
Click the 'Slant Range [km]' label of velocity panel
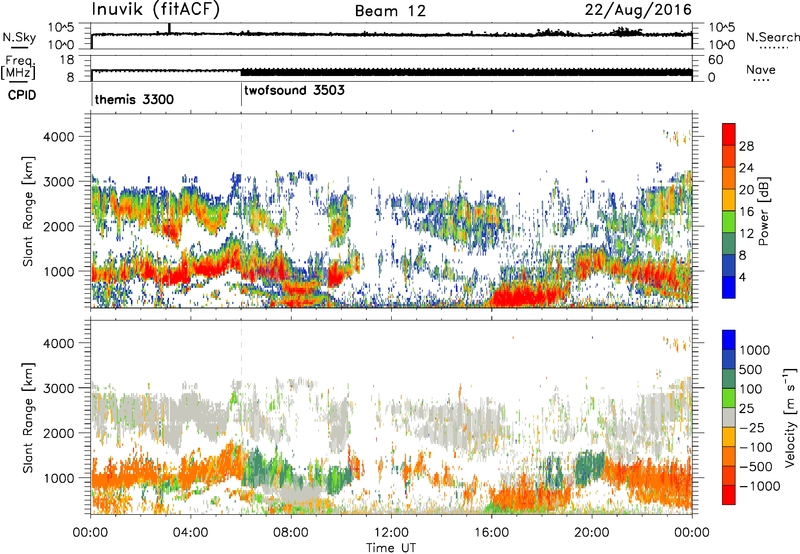click(28, 417)
